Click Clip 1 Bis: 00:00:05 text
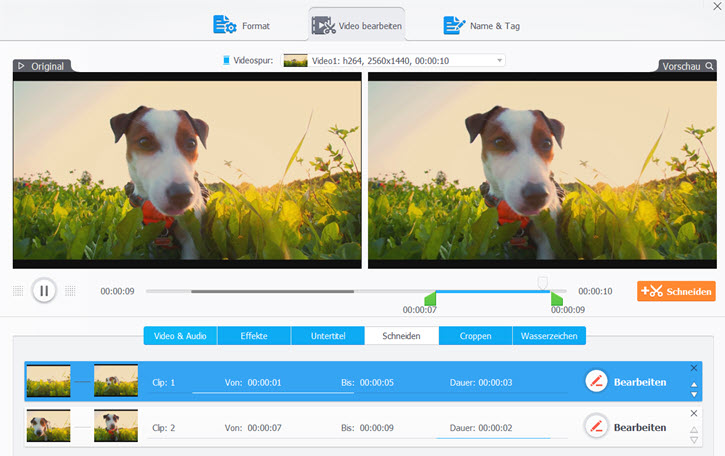The height and width of the screenshot is (456, 725). click(x=368, y=382)
